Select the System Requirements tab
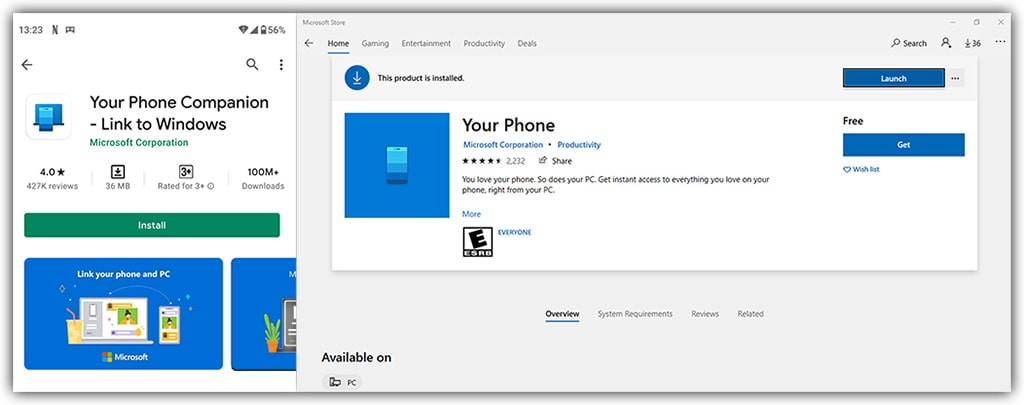The height and width of the screenshot is (405, 1024). coord(635,314)
